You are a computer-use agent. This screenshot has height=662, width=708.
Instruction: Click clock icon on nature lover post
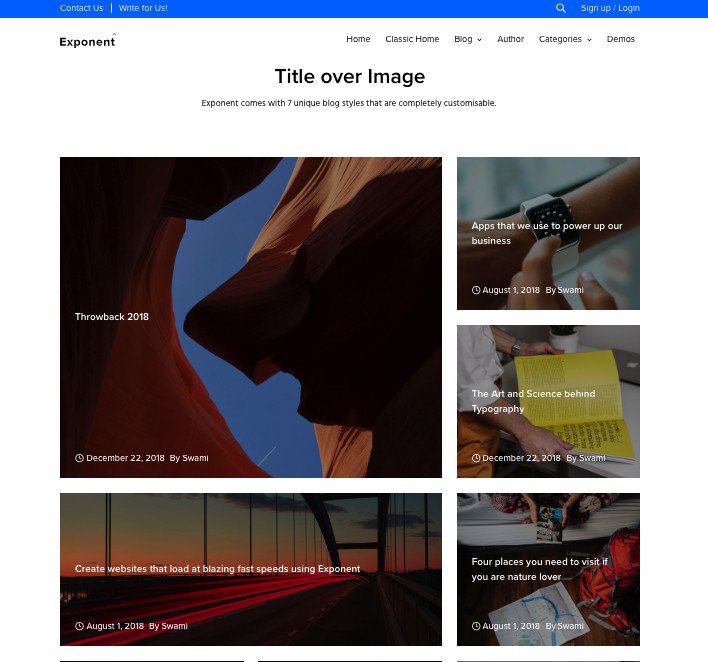tap(476, 626)
